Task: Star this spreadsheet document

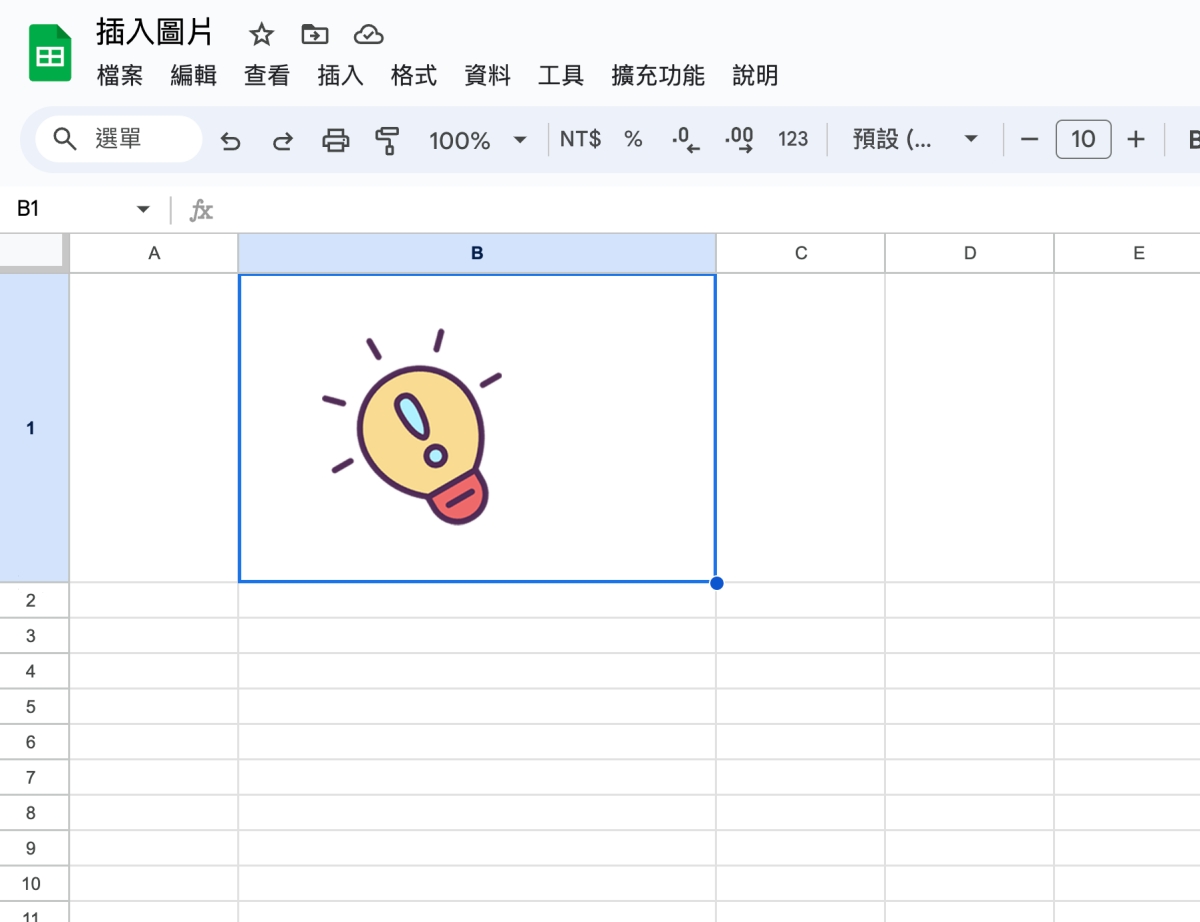Action: pos(261,35)
